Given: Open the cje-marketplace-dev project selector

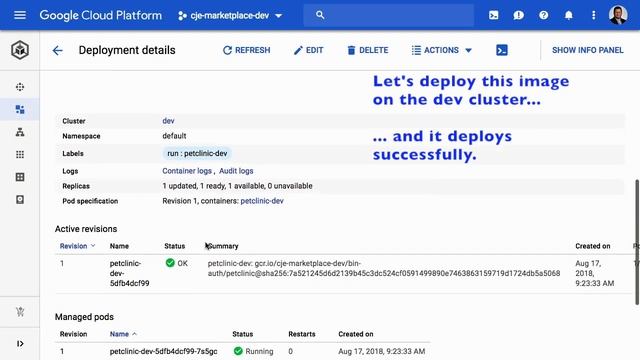Looking at the screenshot, I should [230, 16].
